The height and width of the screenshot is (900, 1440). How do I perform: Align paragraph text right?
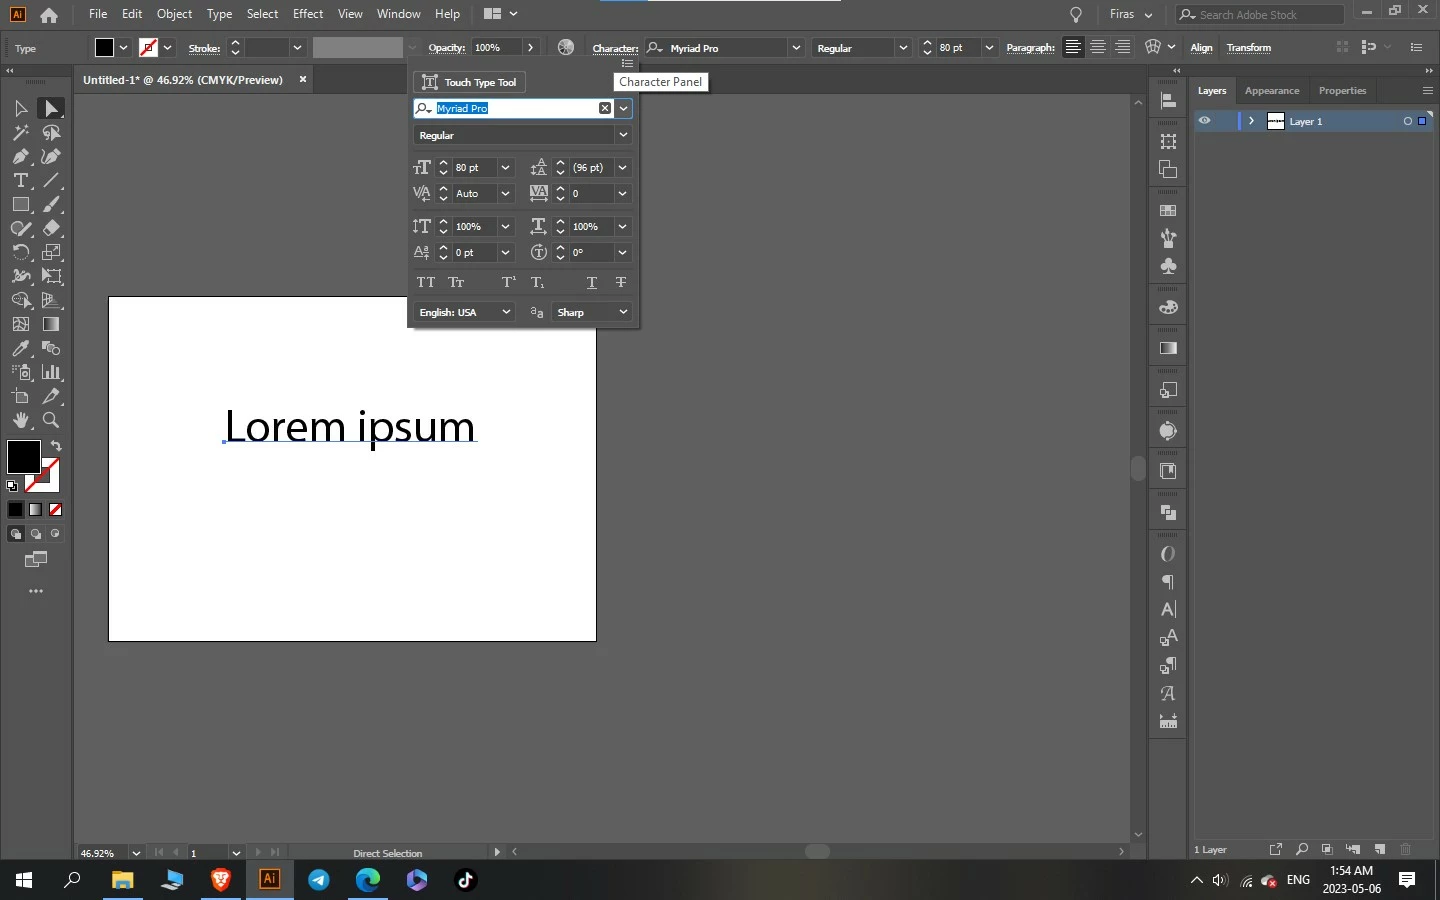coord(1123,47)
